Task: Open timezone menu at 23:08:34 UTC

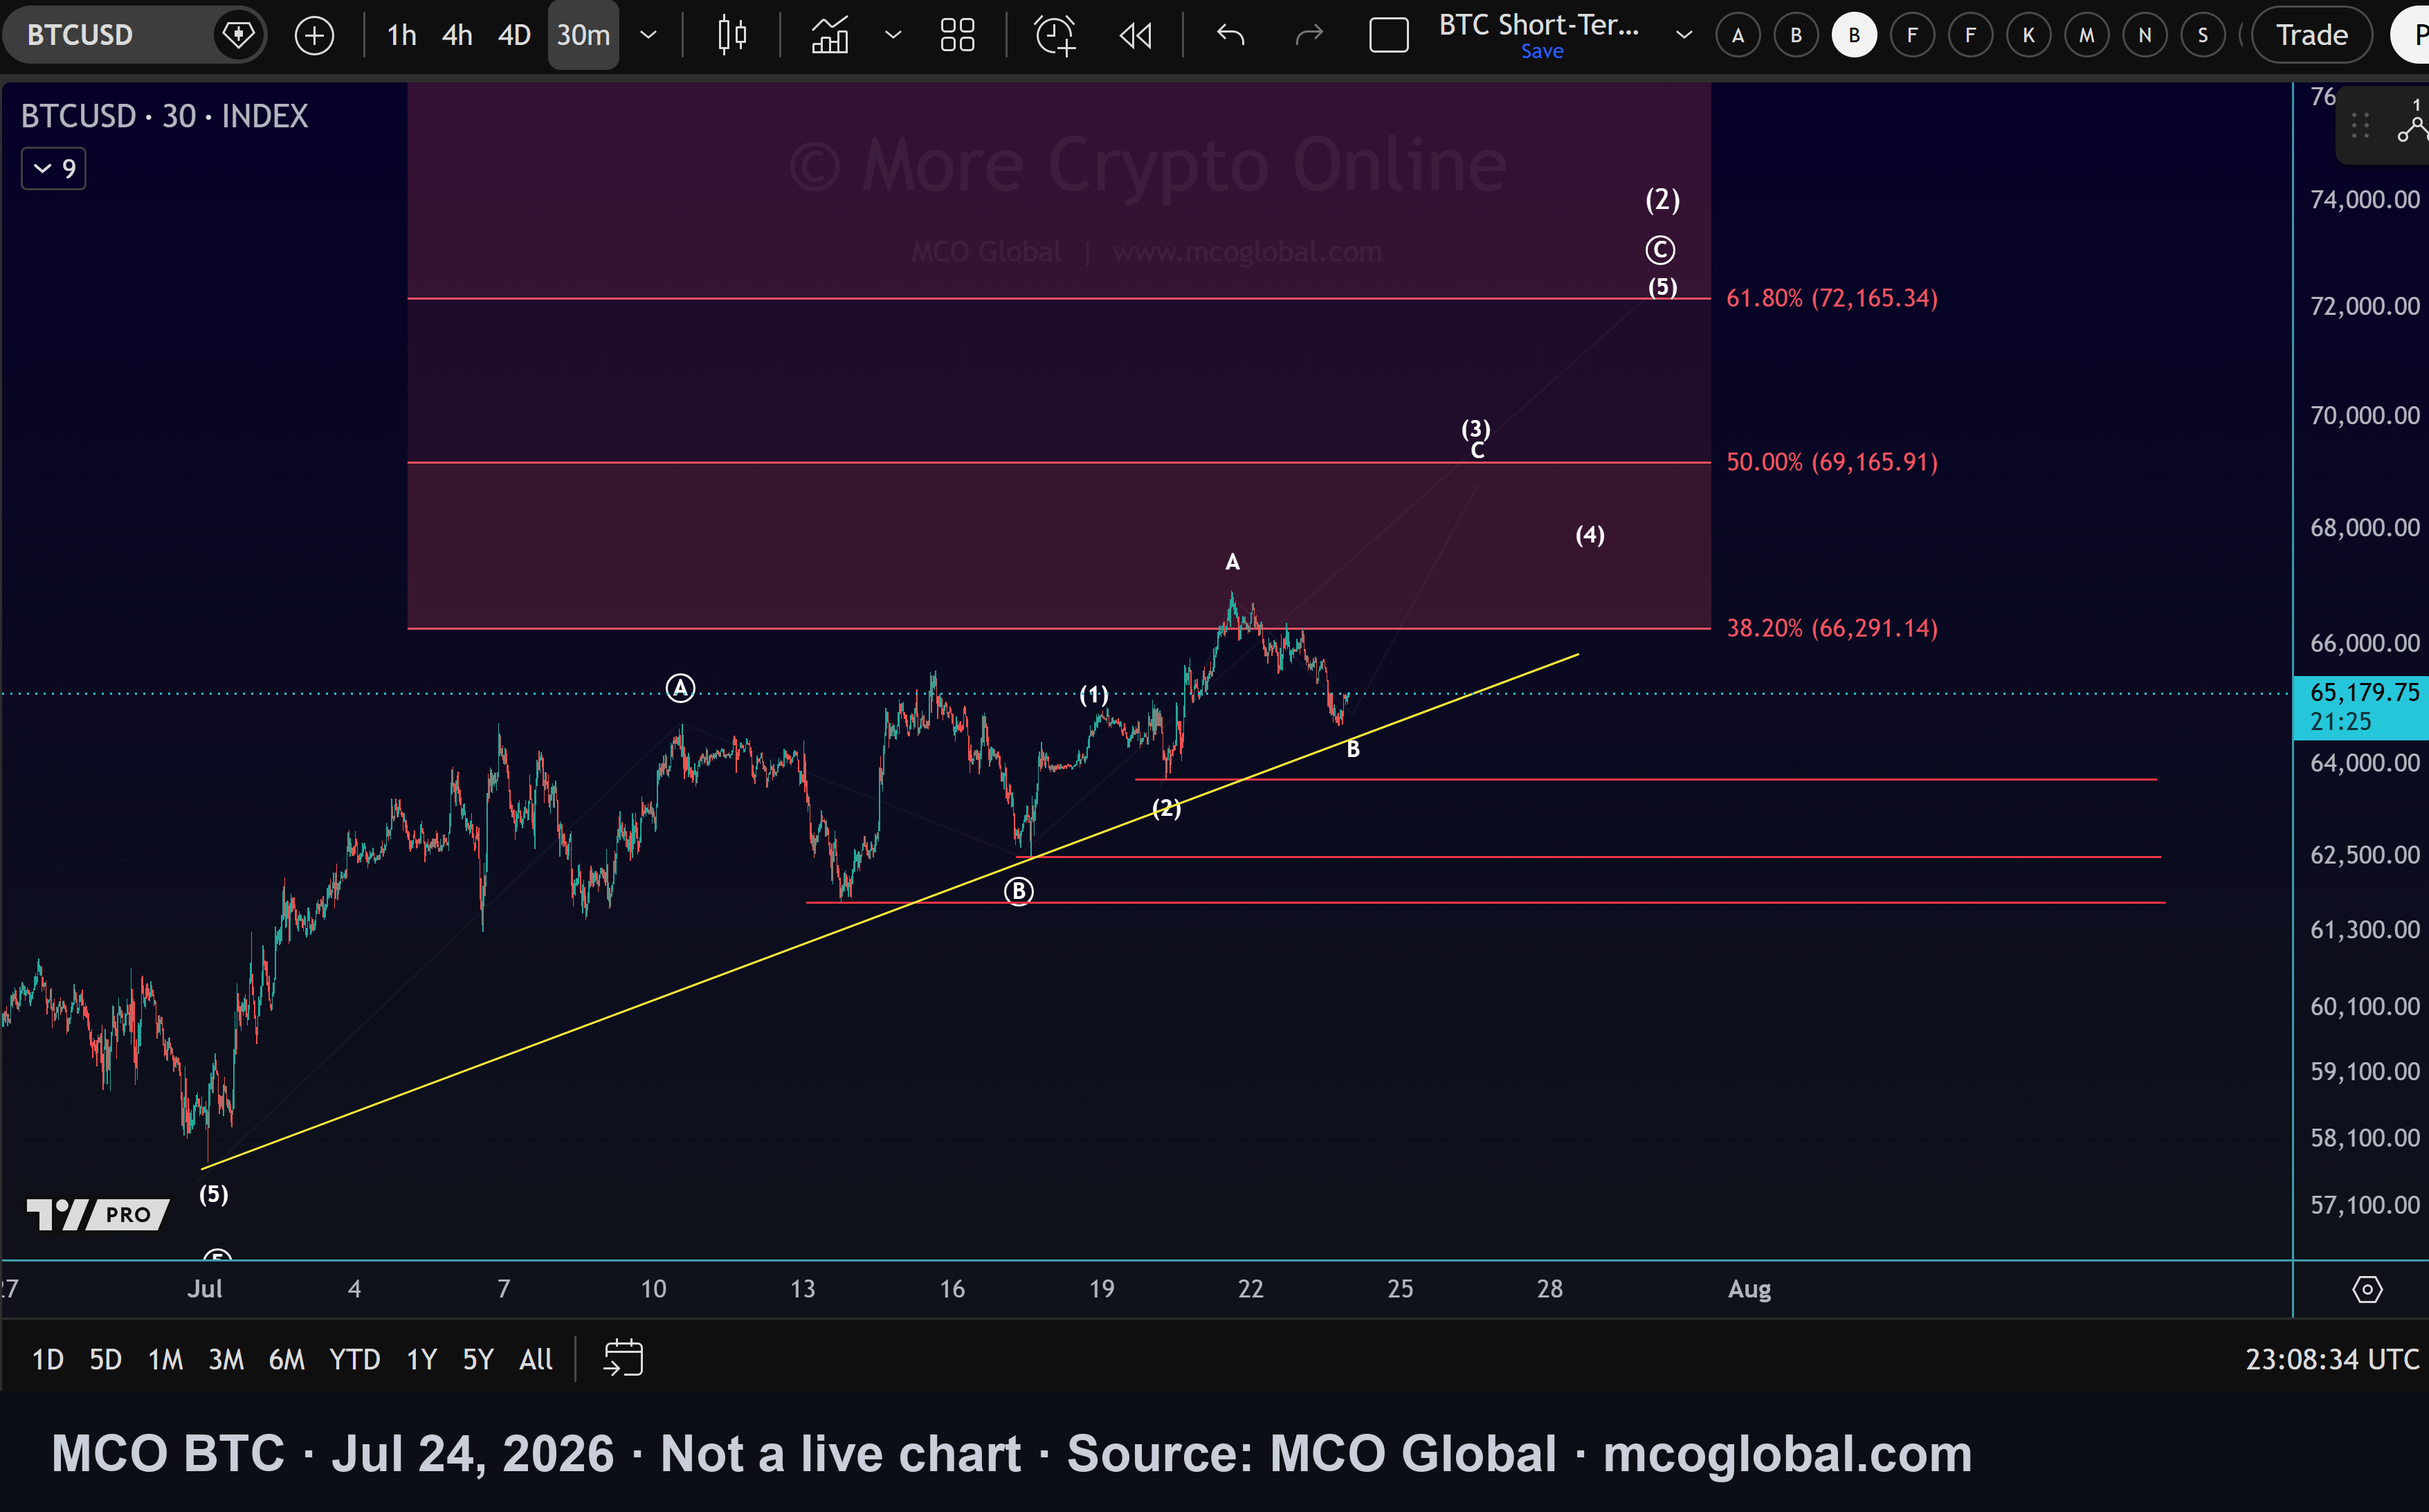Action: (x=2332, y=1360)
